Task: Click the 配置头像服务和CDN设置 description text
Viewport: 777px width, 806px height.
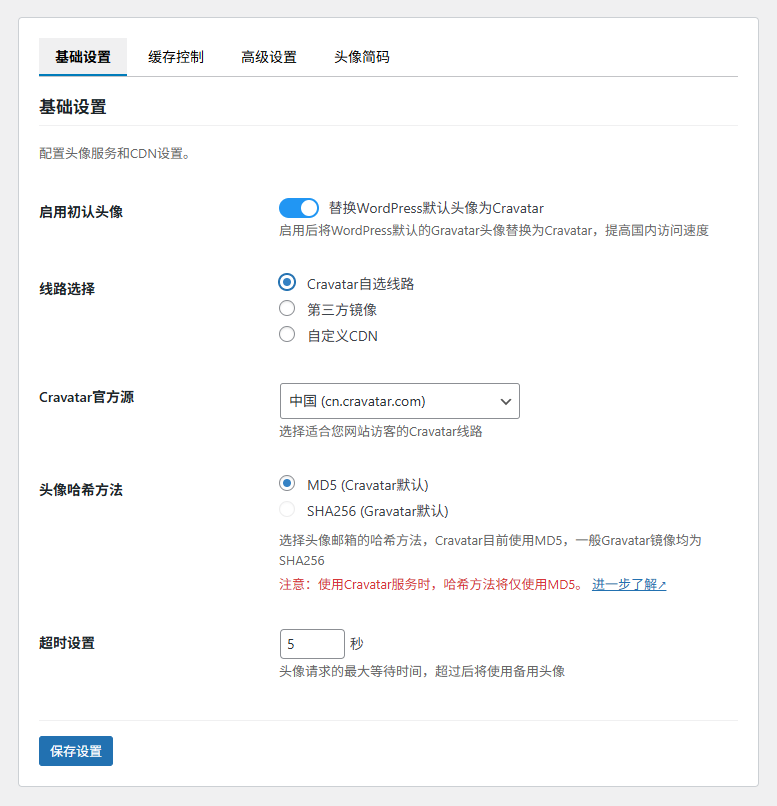Action: [115, 153]
